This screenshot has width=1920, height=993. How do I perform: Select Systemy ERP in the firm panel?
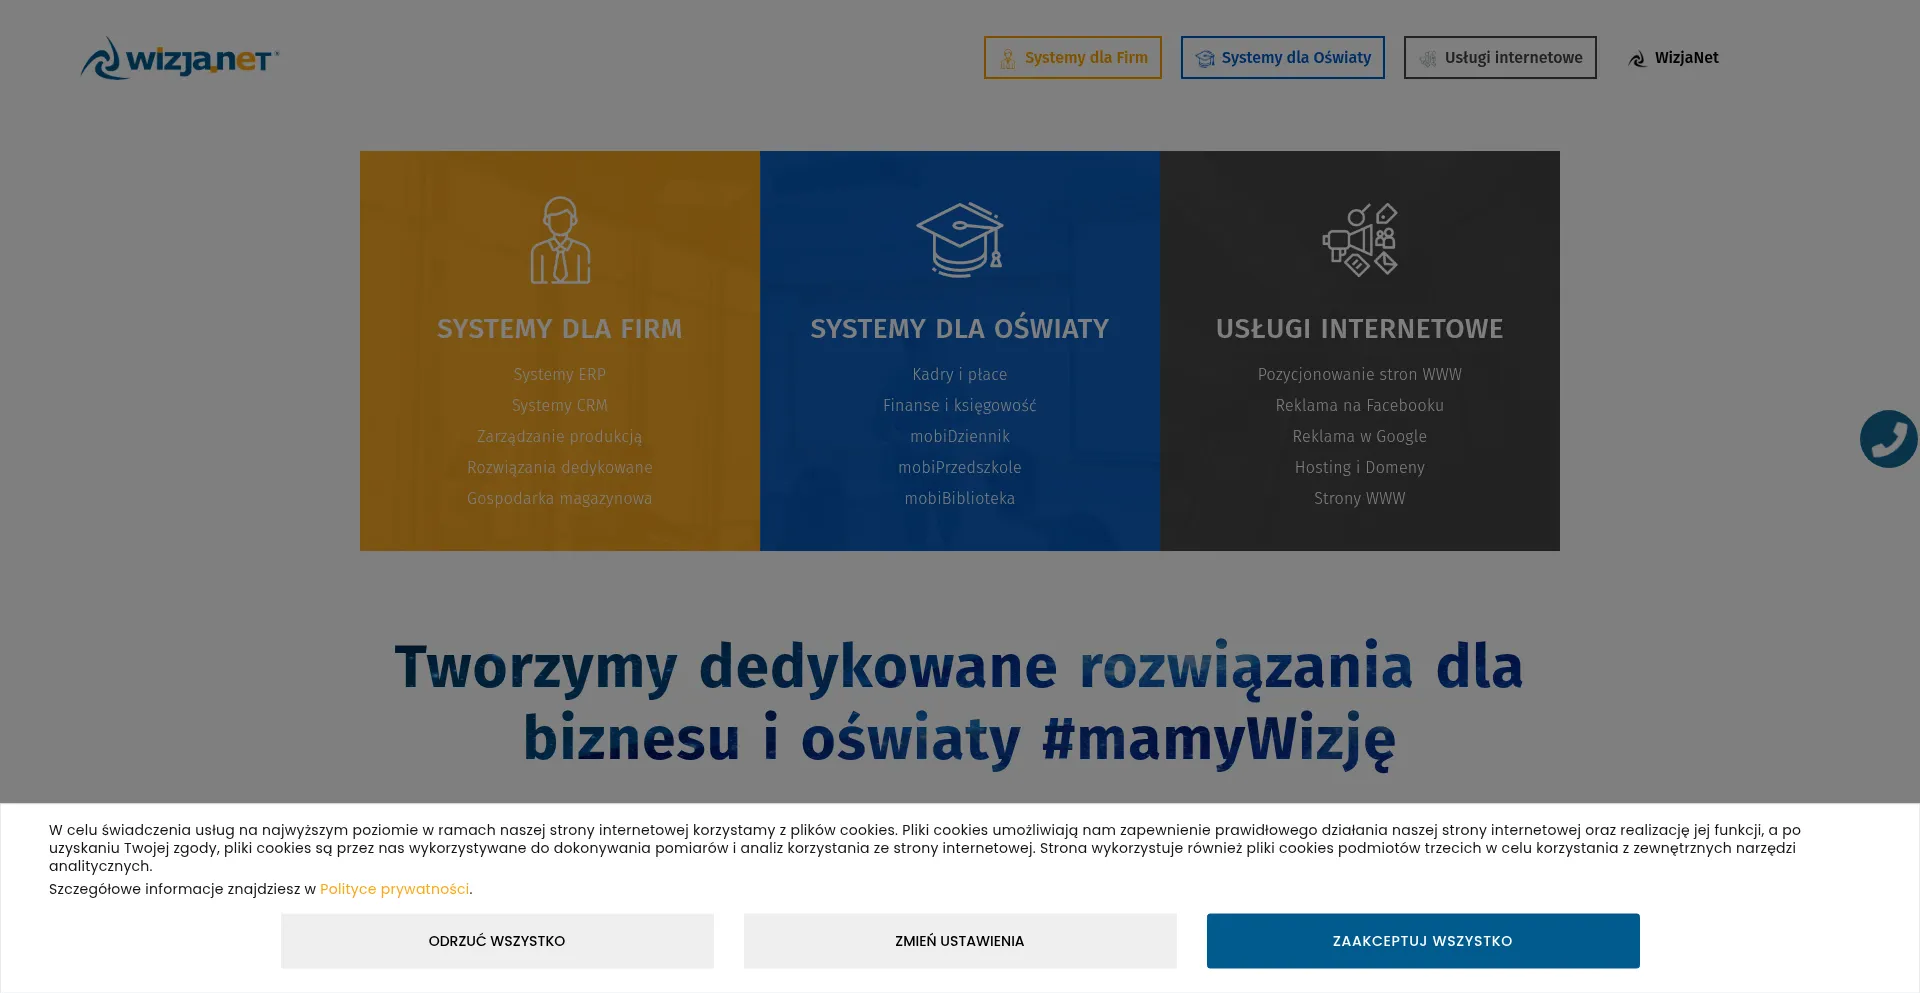coord(559,374)
